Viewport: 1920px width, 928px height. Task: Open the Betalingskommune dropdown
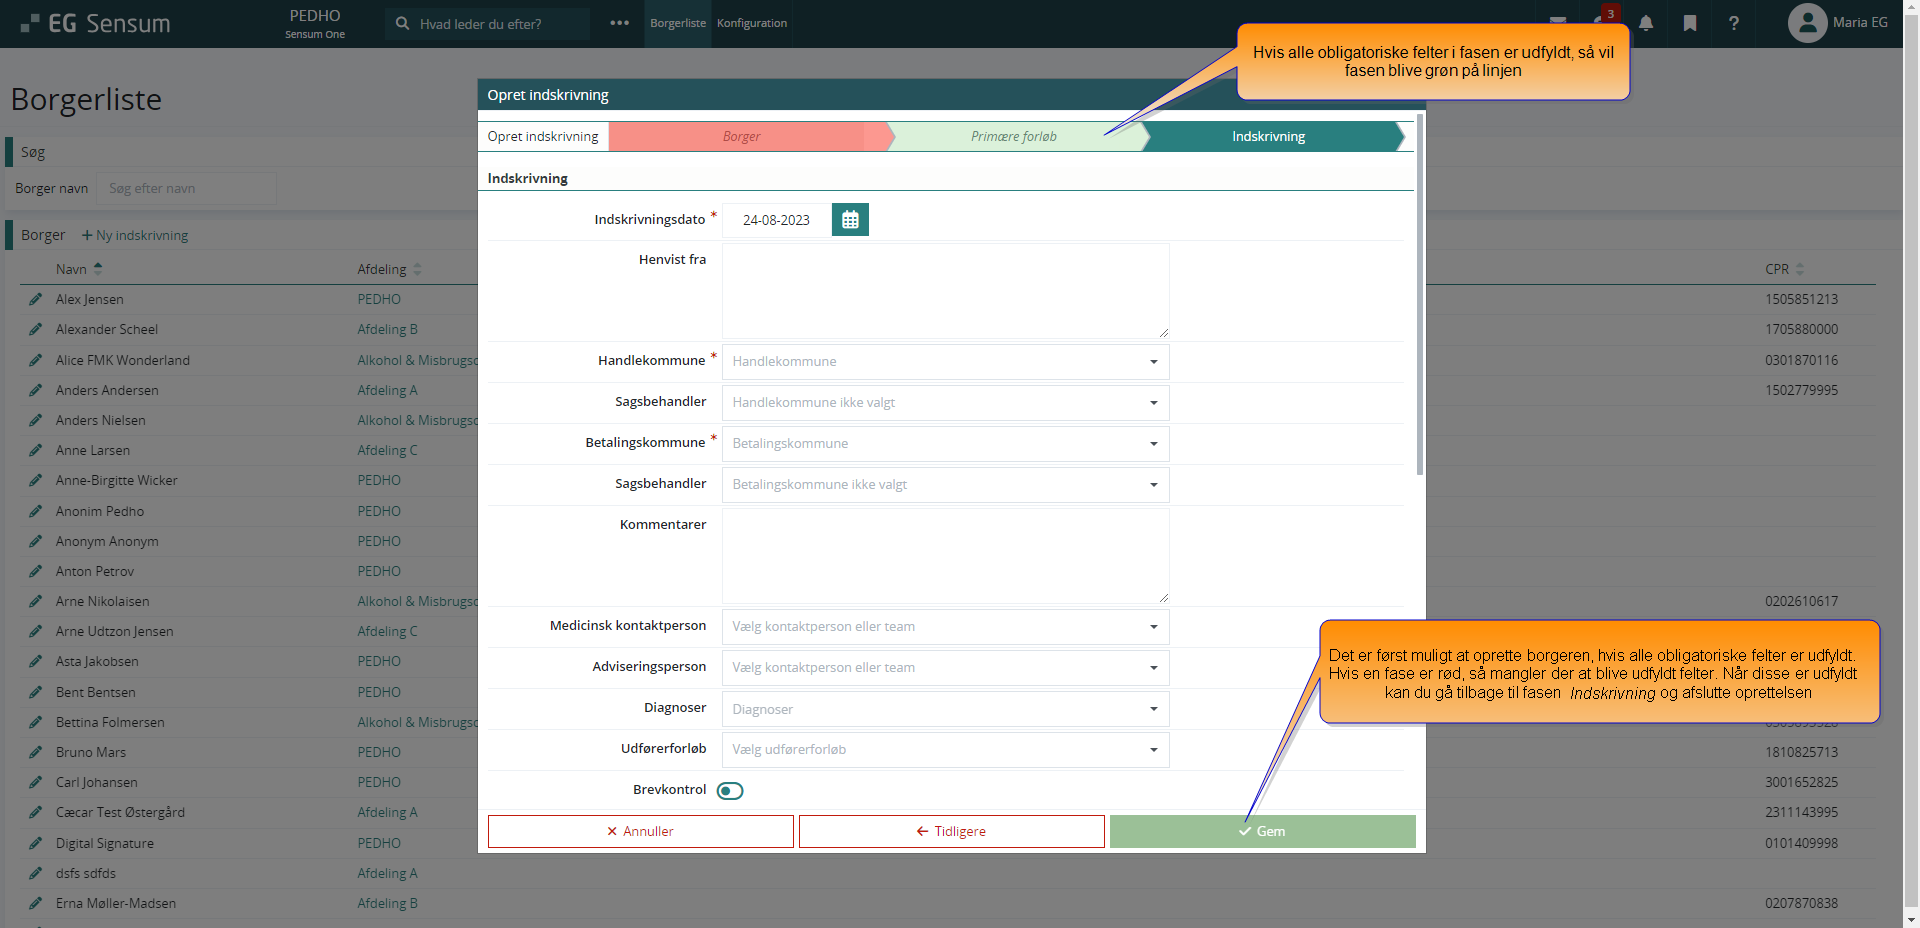[945, 444]
